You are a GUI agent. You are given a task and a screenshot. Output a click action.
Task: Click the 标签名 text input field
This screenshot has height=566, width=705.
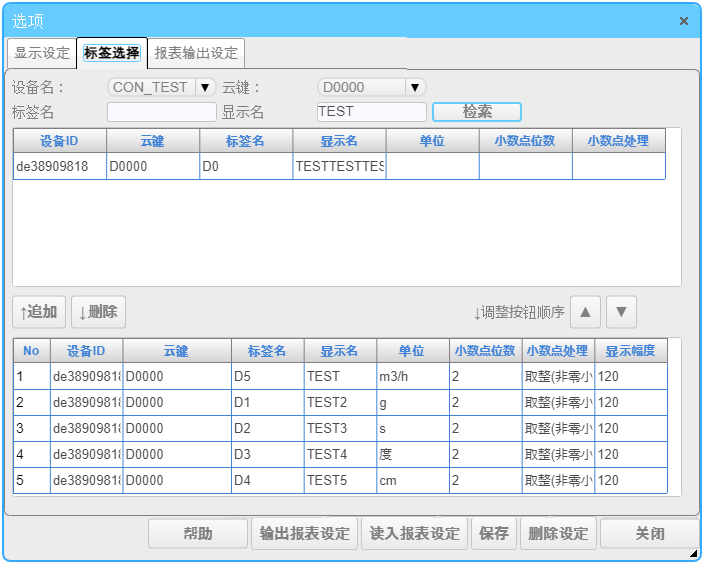coord(162,112)
